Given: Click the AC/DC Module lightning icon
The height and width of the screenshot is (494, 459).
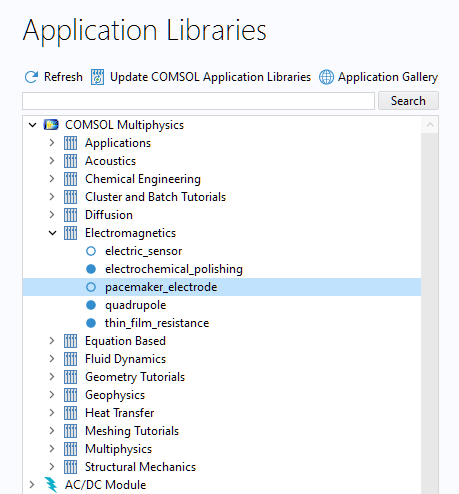Looking at the screenshot, I should tap(51, 485).
